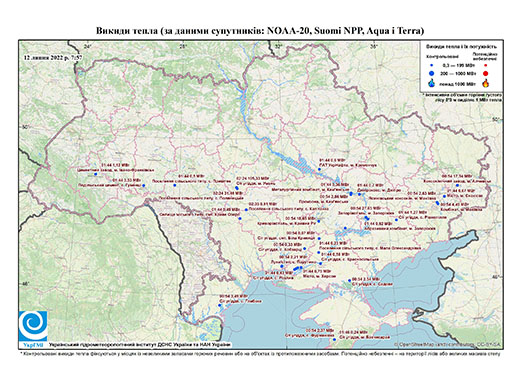Click the blue marker beside 02:24 105,33 МВт
This screenshot has height=368, width=520.
click(x=237, y=188)
